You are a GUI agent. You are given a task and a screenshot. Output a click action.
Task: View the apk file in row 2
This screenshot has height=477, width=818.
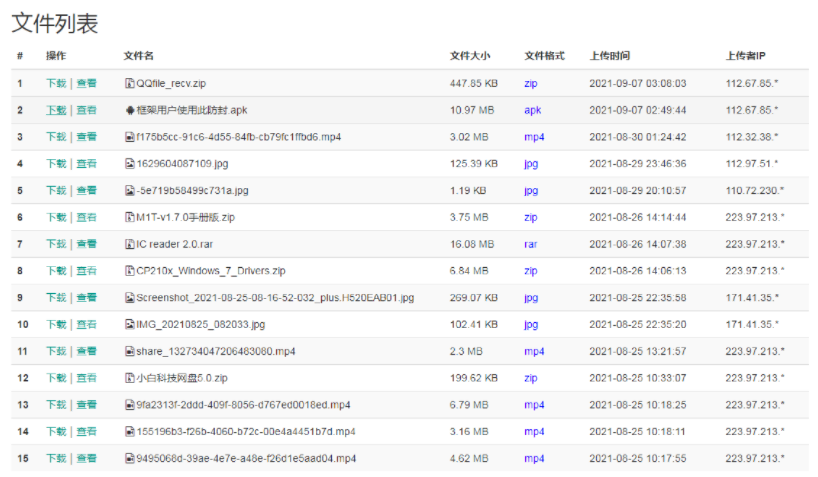87,110
